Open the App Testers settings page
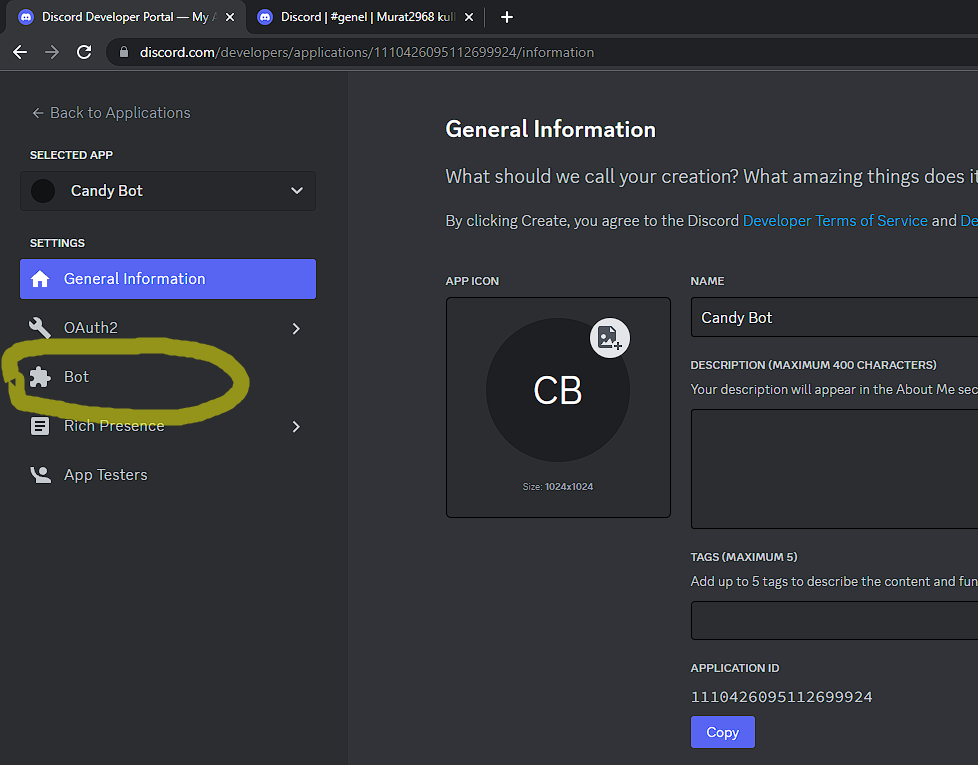978x765 pixels. (x=168, y=475)
